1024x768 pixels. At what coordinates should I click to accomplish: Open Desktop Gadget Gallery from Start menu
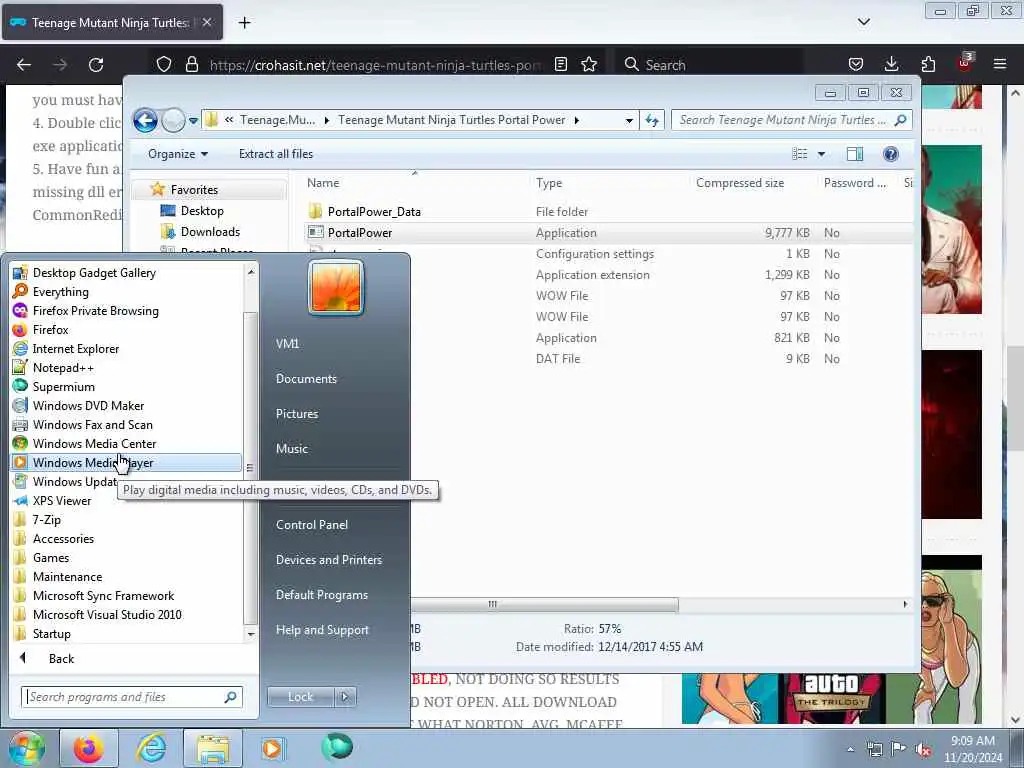pyautogui.click(x=94, y=273)
